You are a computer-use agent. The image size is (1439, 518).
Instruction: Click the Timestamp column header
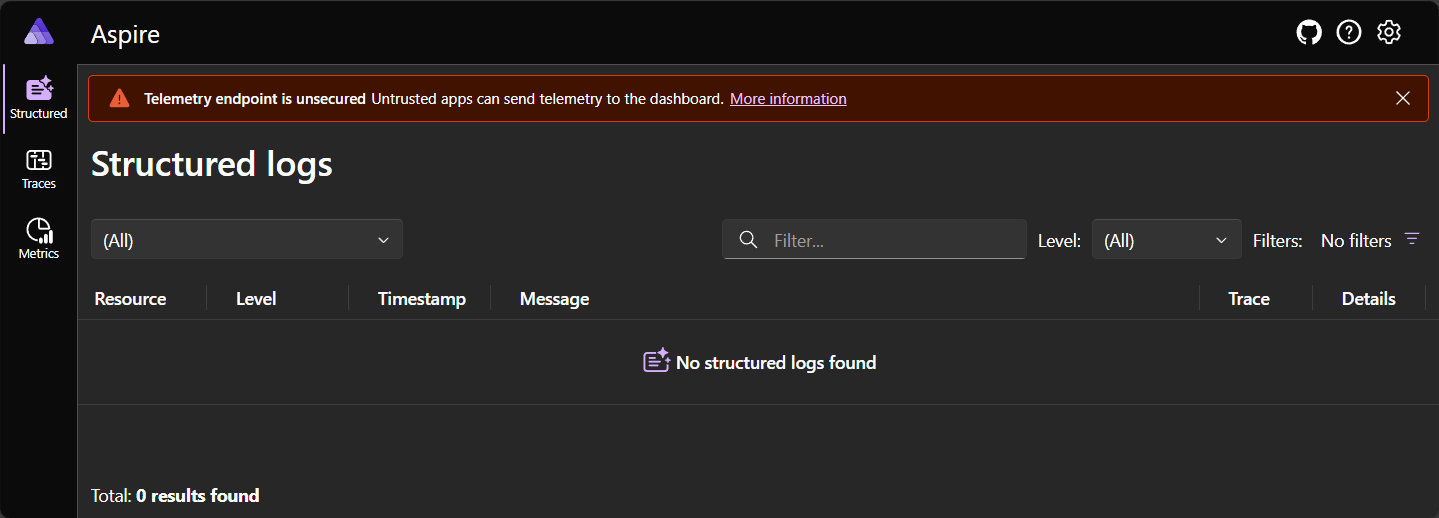[x=422, y=299]
